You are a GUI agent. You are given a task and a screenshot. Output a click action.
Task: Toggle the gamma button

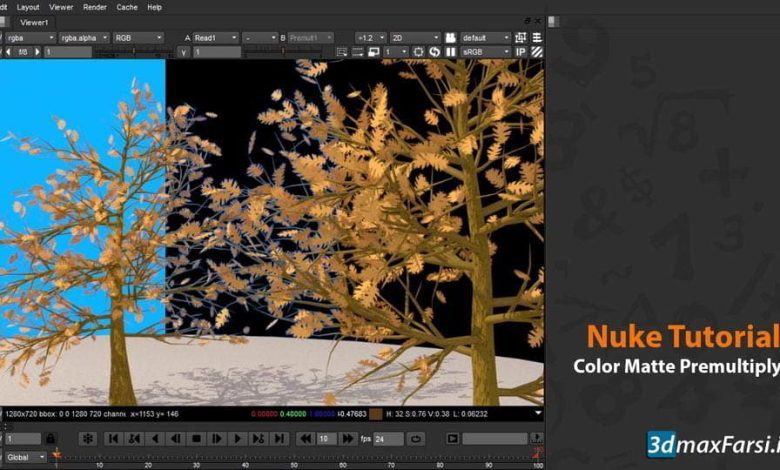tap(184, 52)
